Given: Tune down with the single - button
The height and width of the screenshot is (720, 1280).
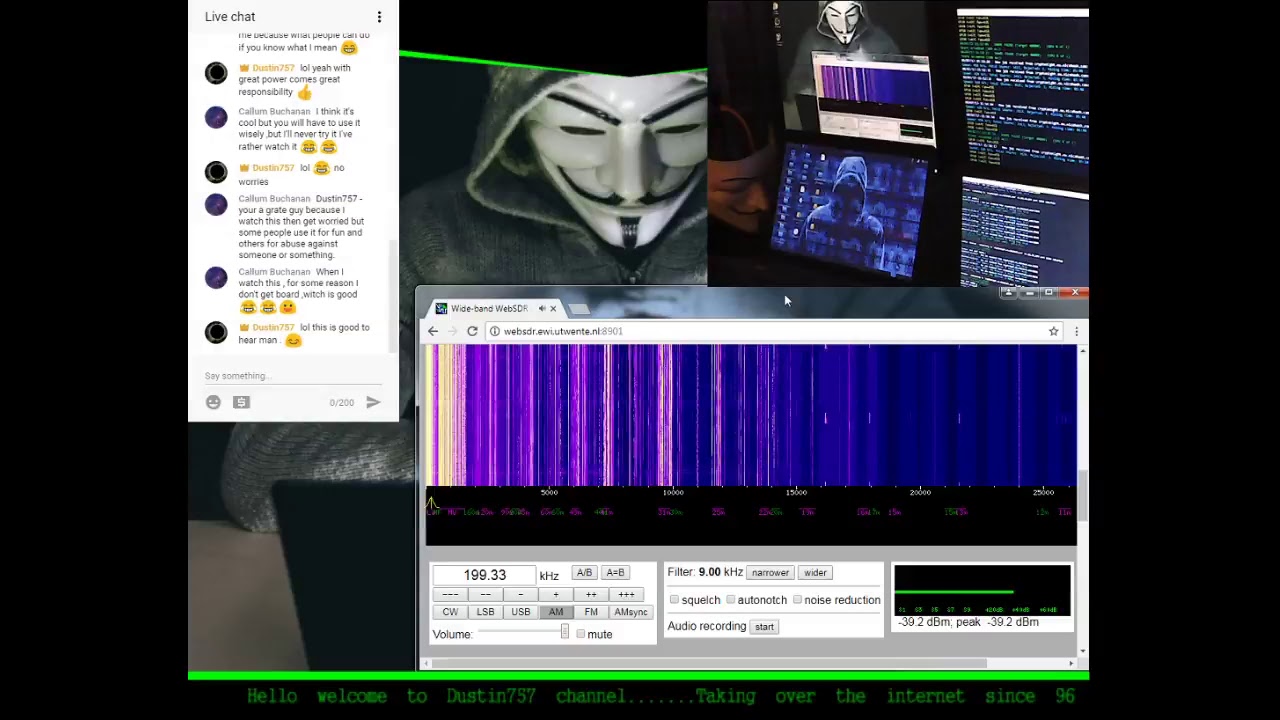Looking at the screenshot, I should click(x=521, y=595).
